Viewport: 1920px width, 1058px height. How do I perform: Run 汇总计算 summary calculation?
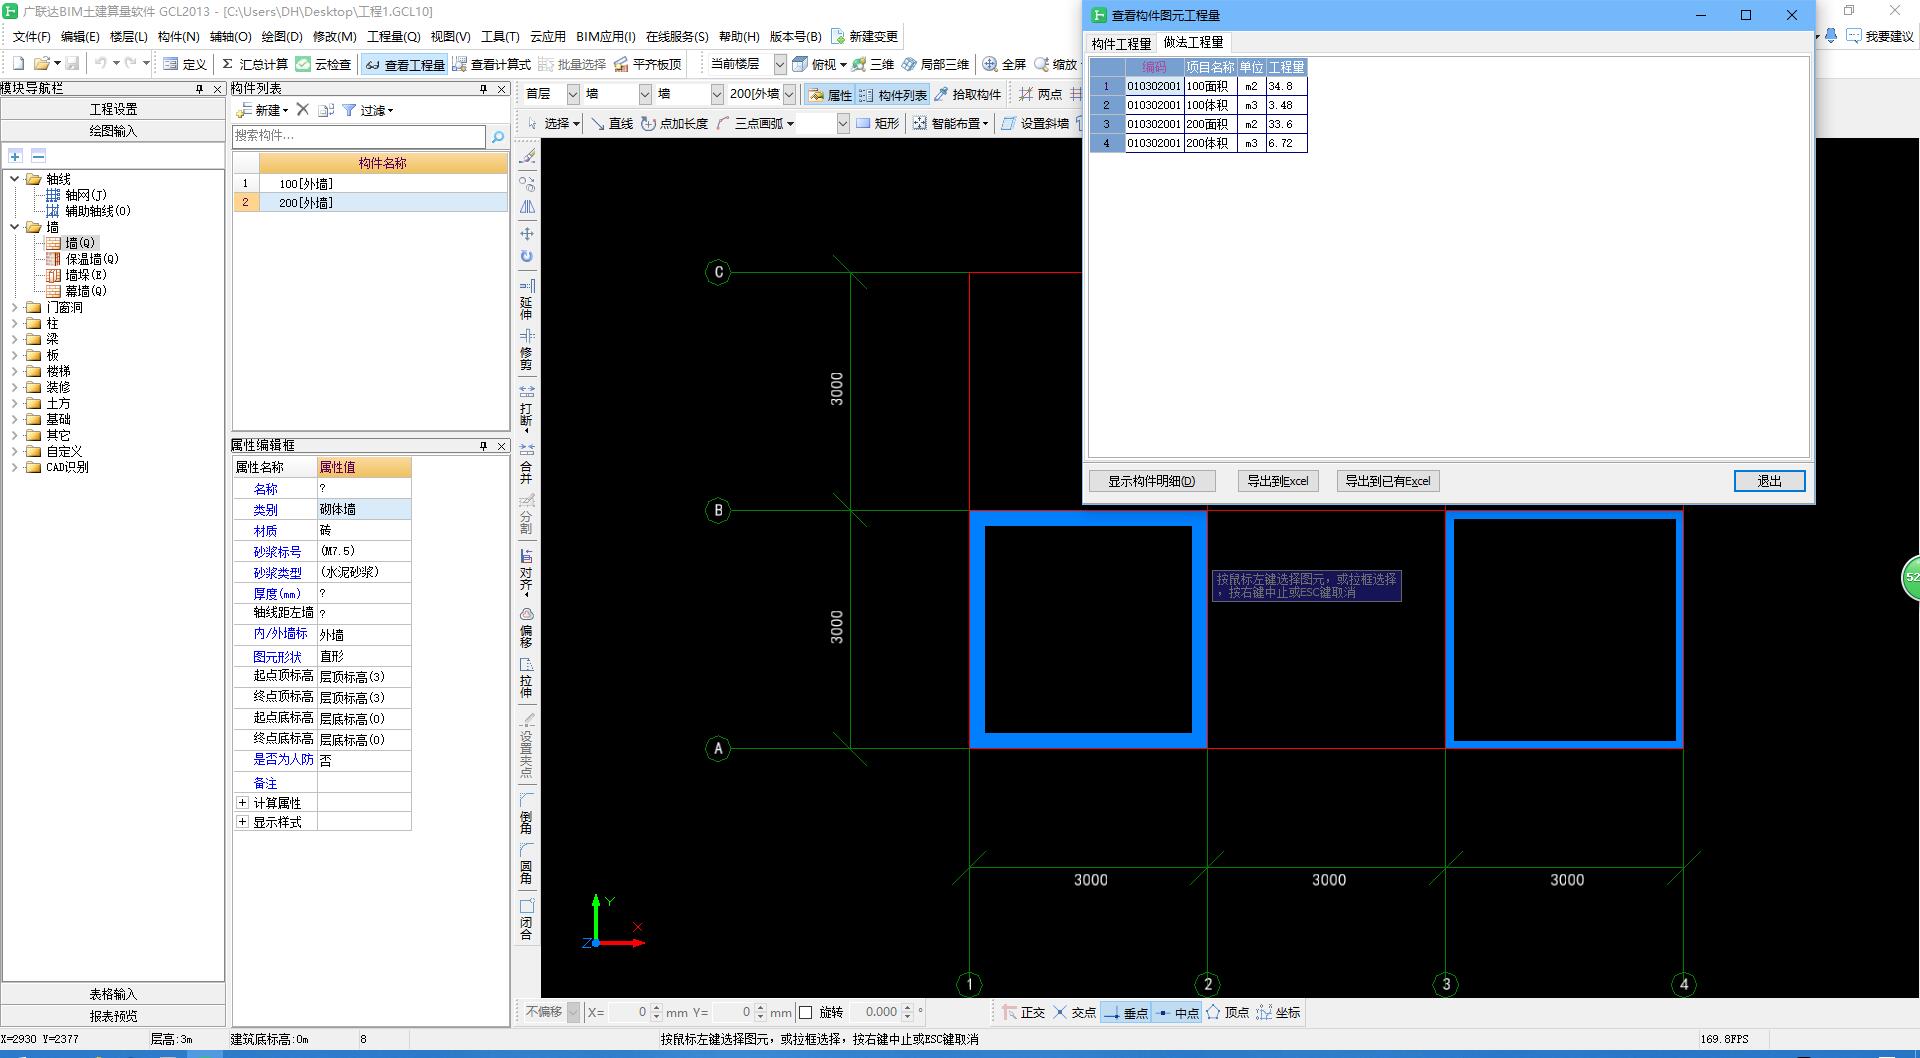pos(255,64)
